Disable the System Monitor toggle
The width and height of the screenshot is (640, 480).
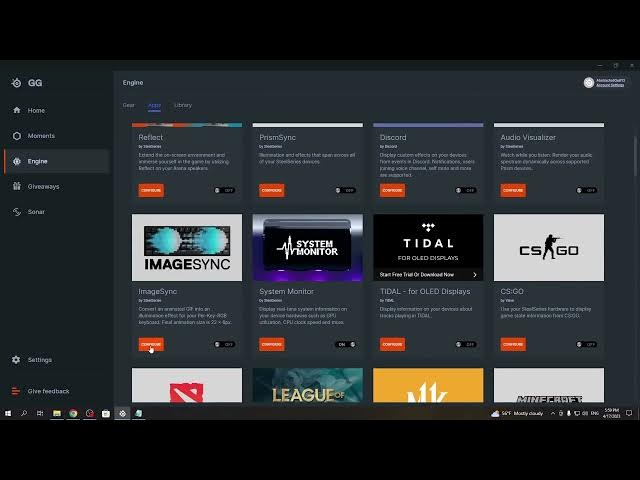click(345, 344)
